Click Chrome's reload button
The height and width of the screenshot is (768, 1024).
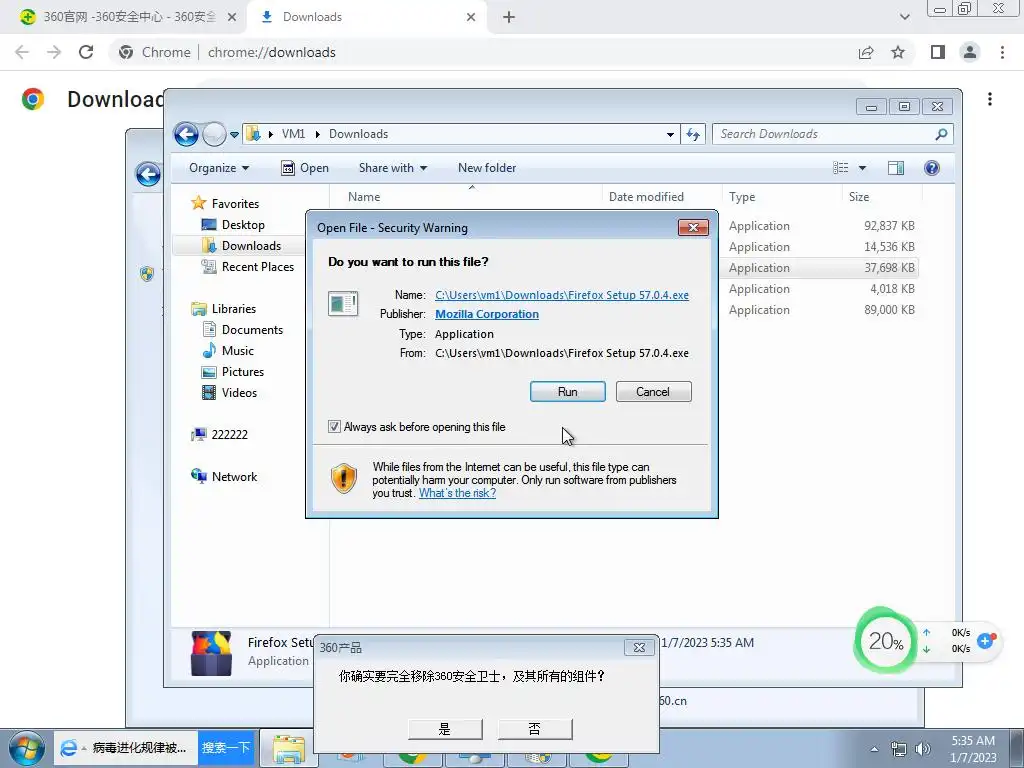point(86,52)
